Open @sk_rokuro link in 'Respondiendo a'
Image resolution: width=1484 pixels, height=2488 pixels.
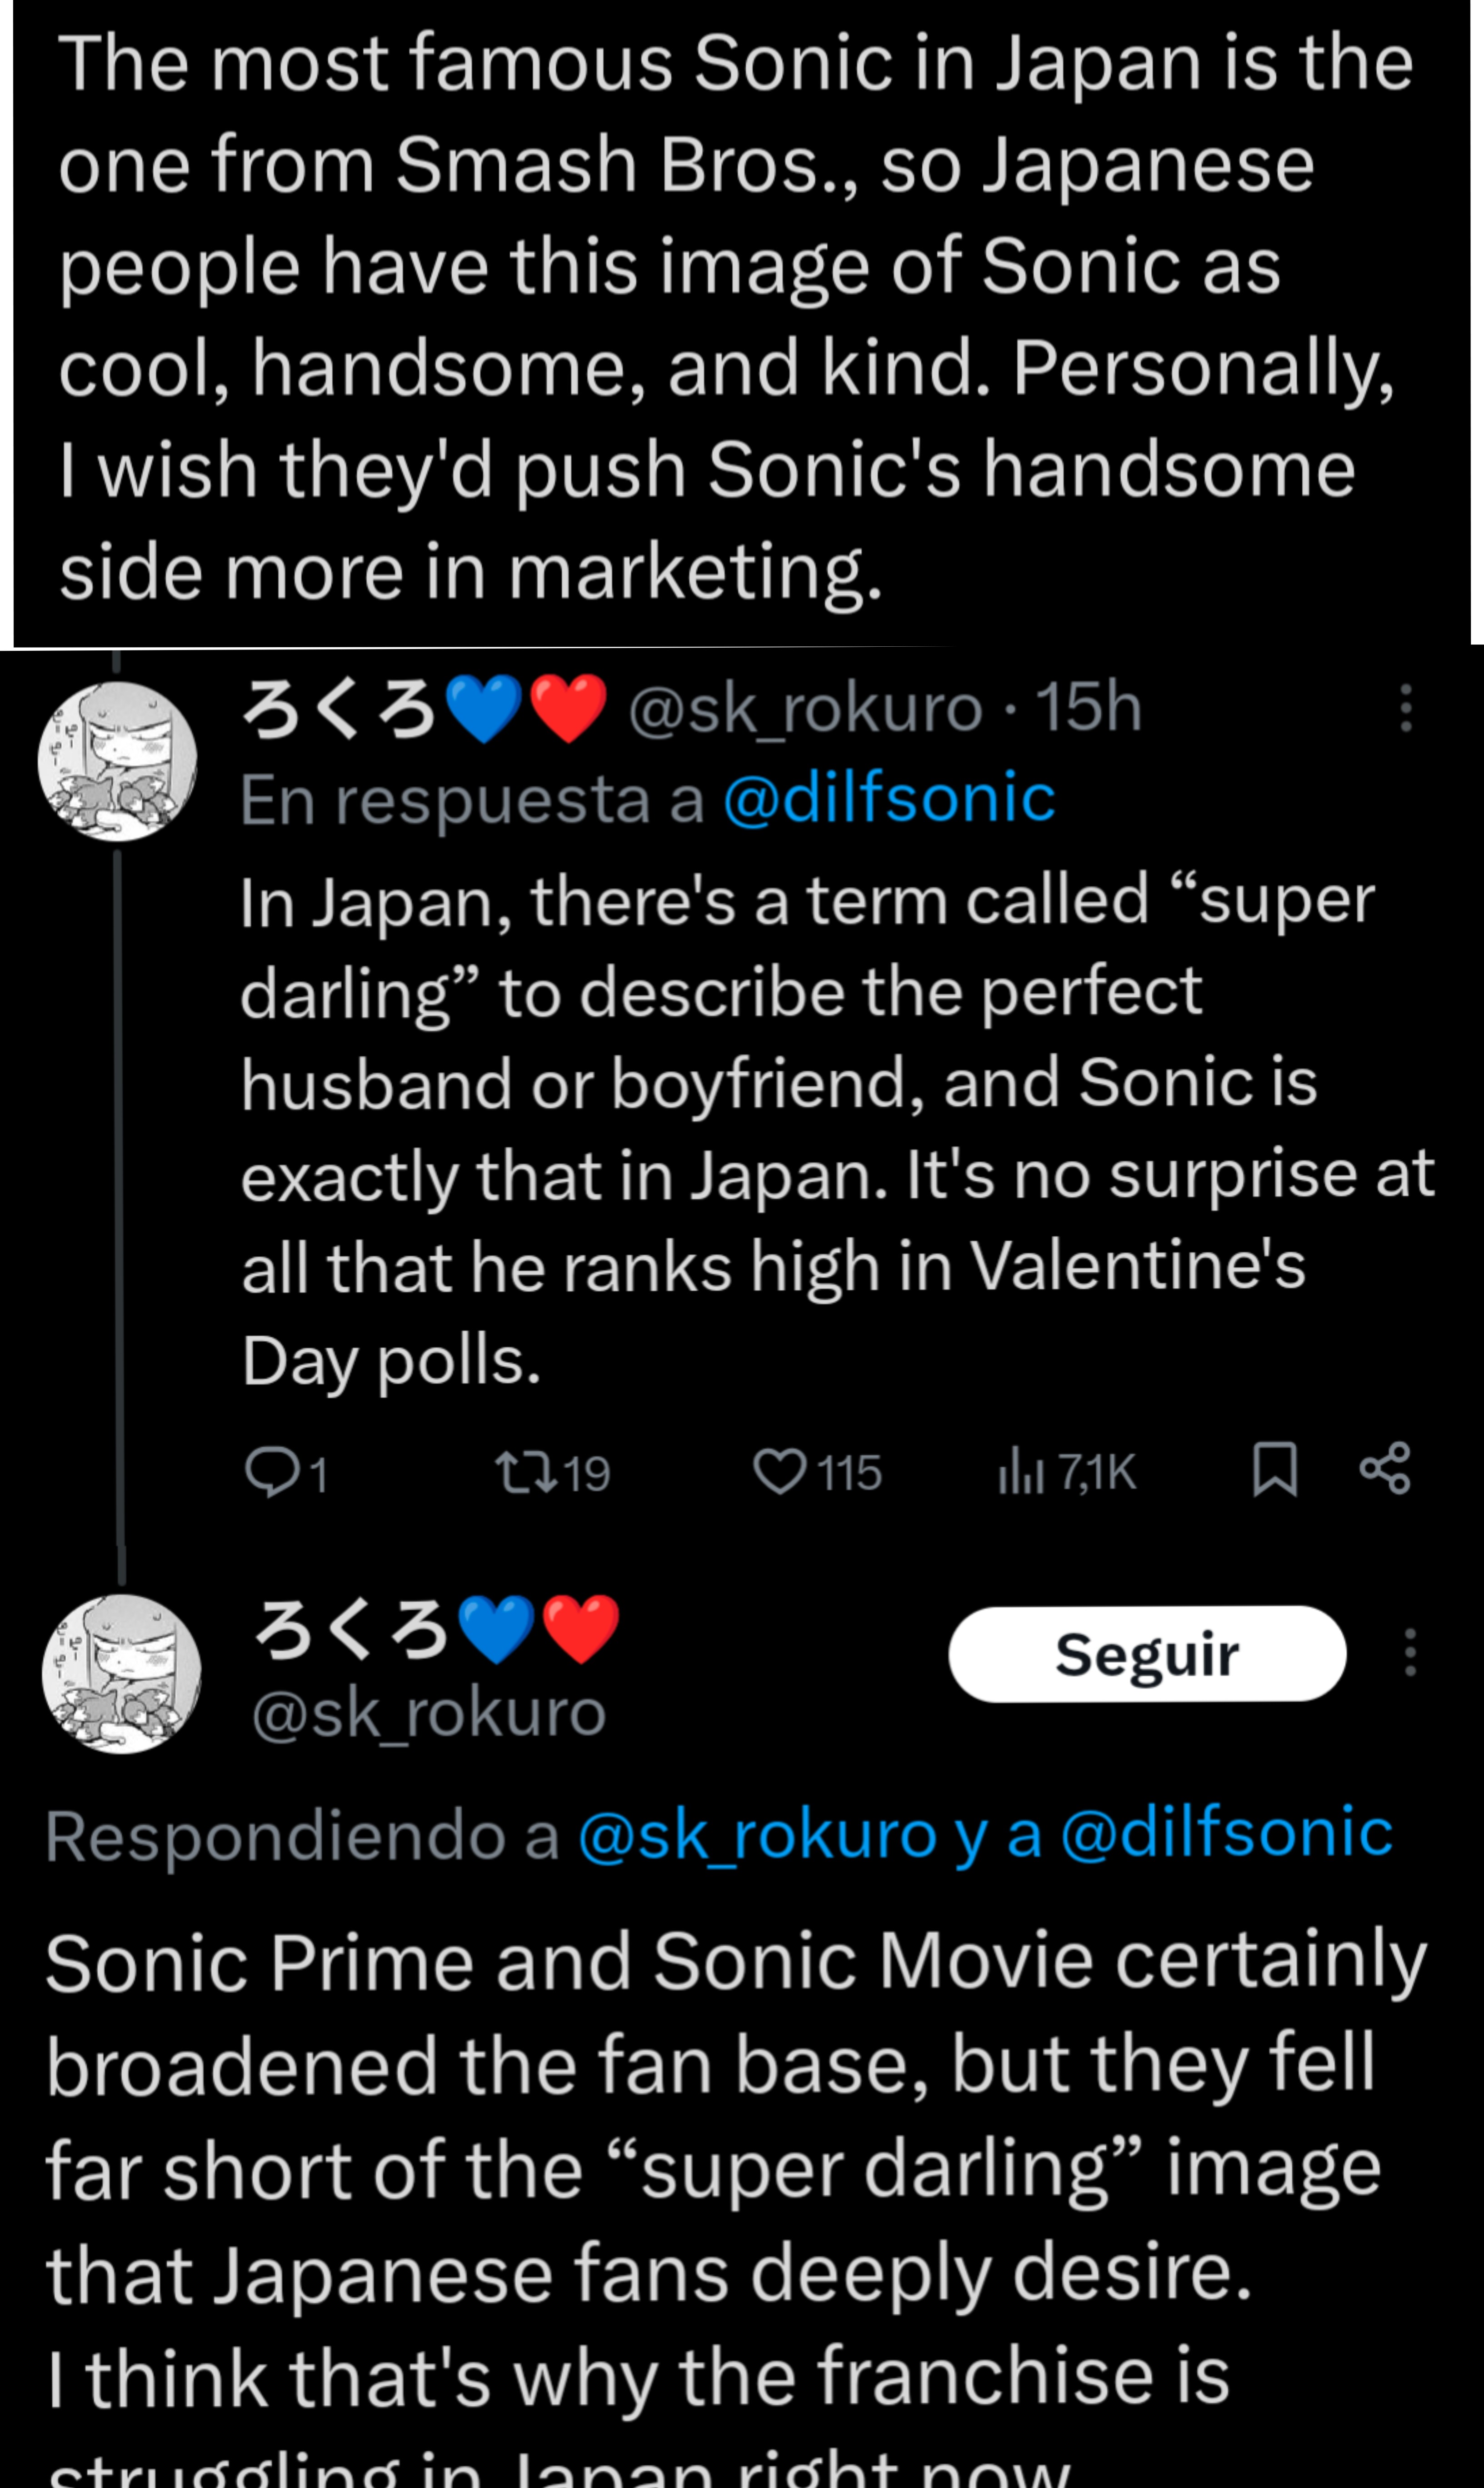pos(757,1835)
